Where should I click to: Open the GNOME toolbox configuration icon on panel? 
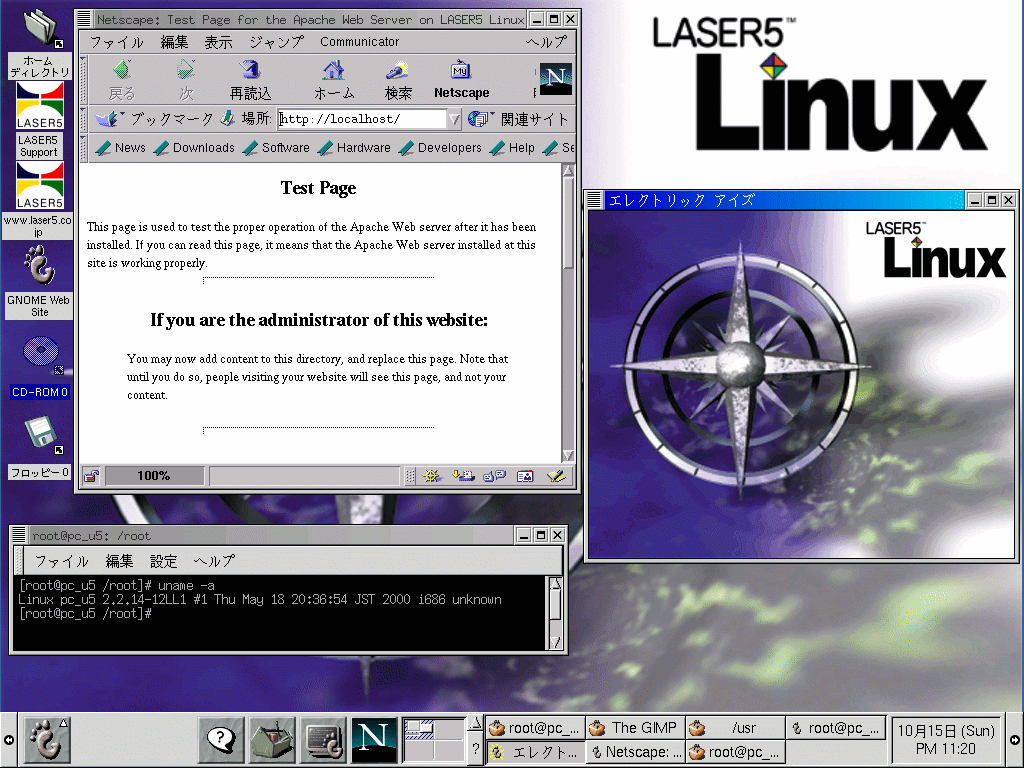(x=272, y=739)
